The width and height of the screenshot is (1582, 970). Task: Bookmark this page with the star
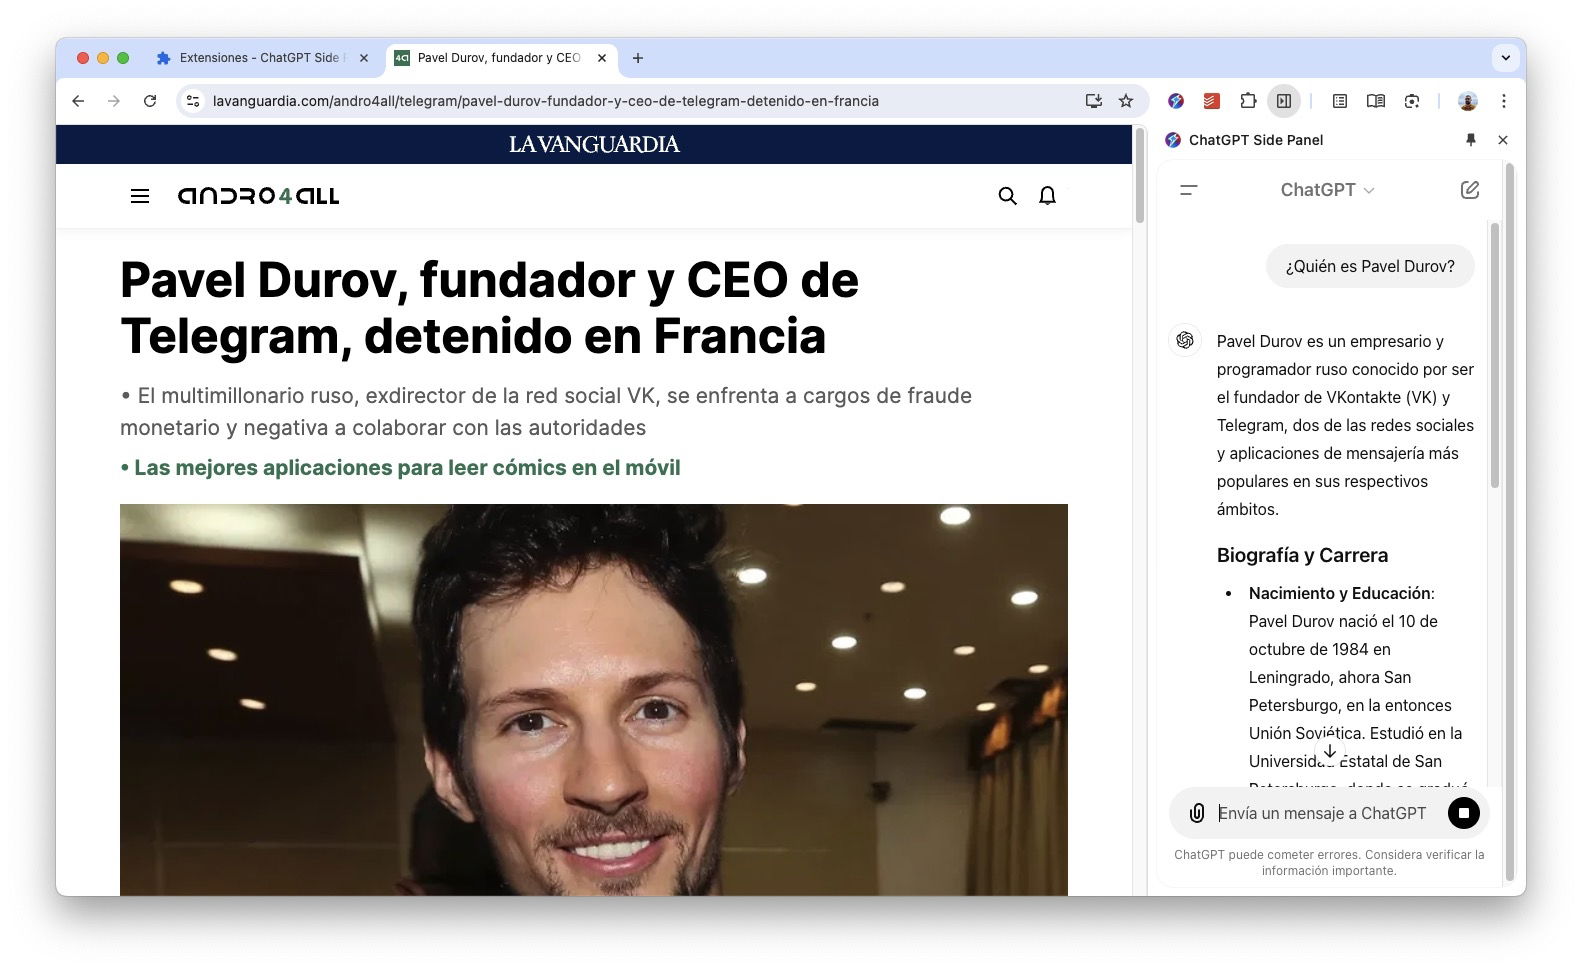coord(1126,101)
